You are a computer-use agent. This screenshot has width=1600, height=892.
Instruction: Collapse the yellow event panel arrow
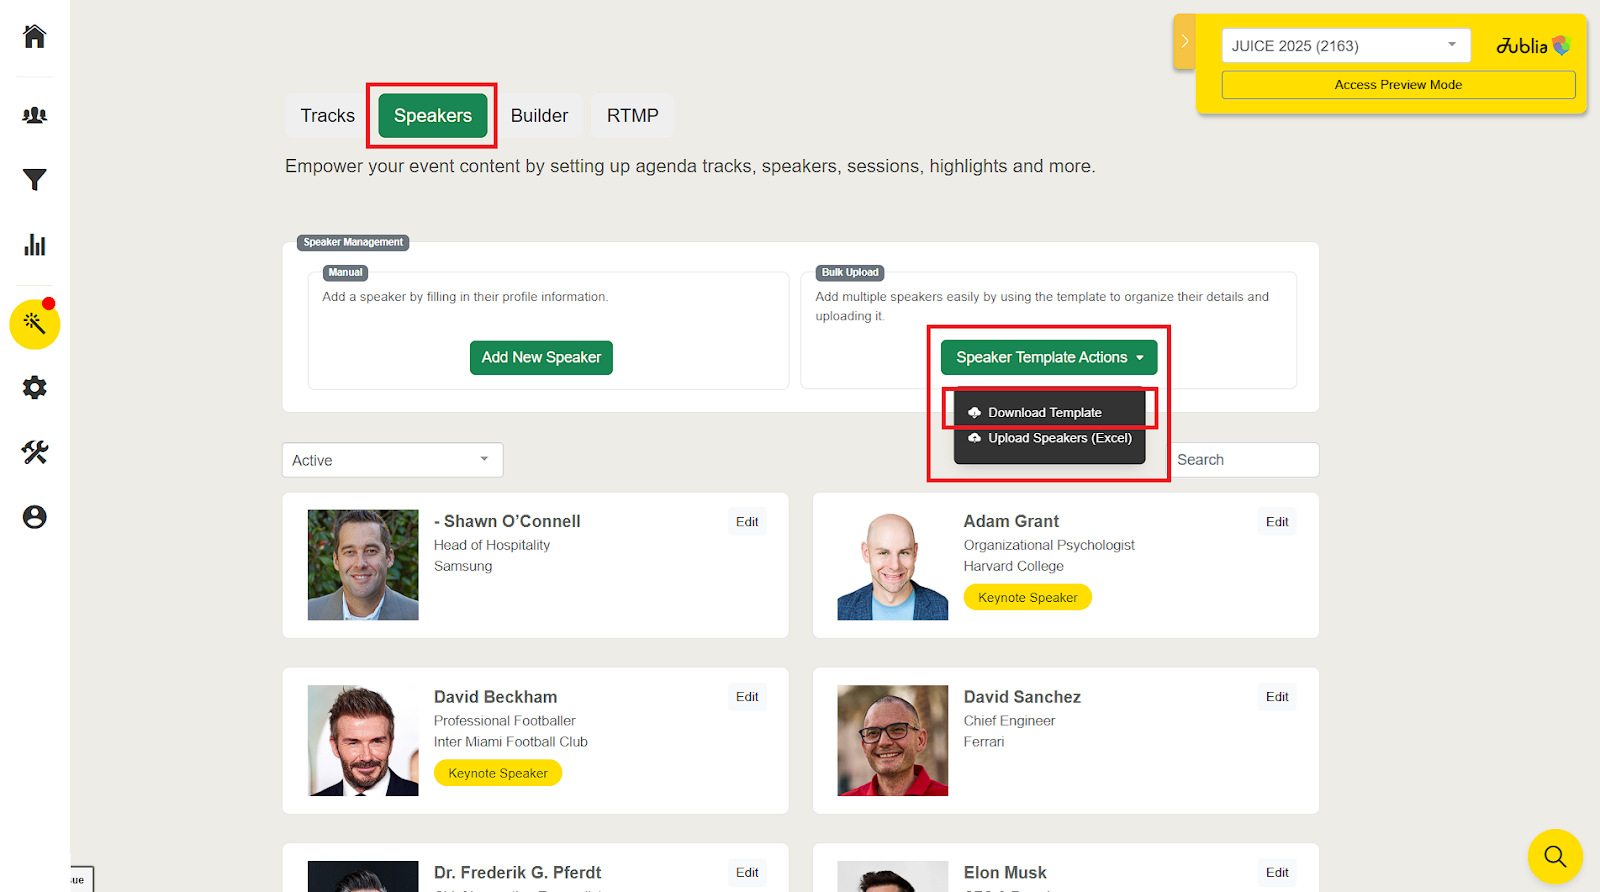tap(1184, 42)
